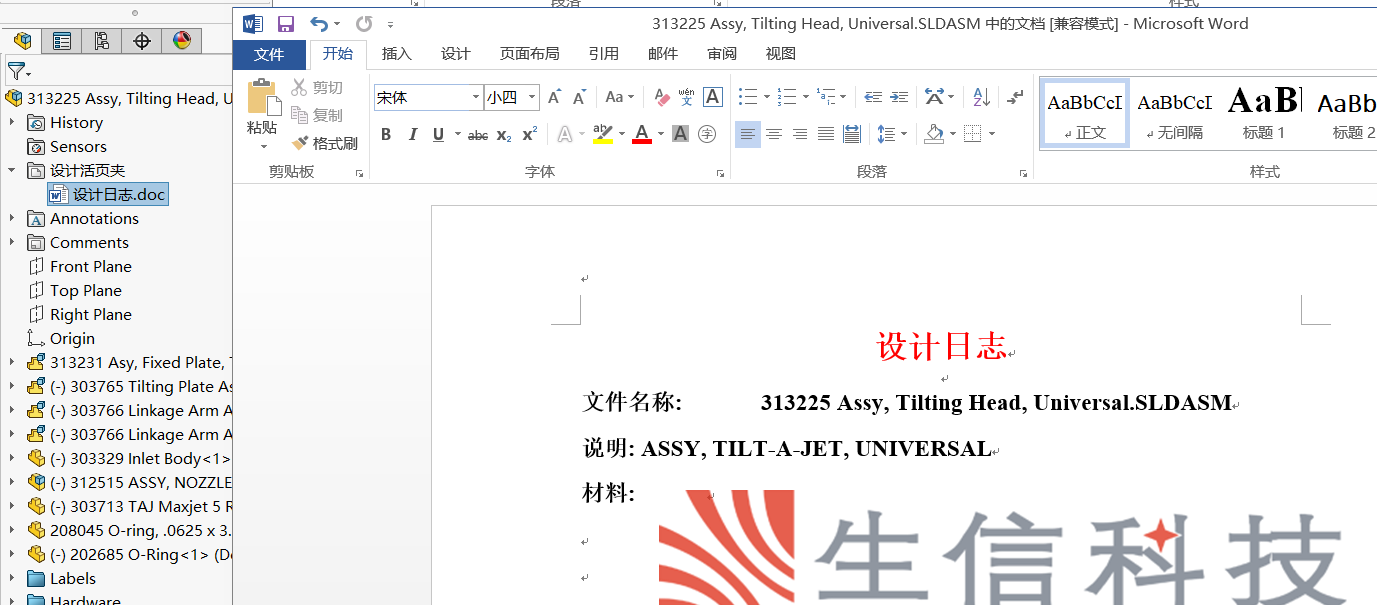Expand the 313231 Asy, Fixed Plate subassembly
The height and width of the screenshot is (605, 1377).
tap(12, 362)
